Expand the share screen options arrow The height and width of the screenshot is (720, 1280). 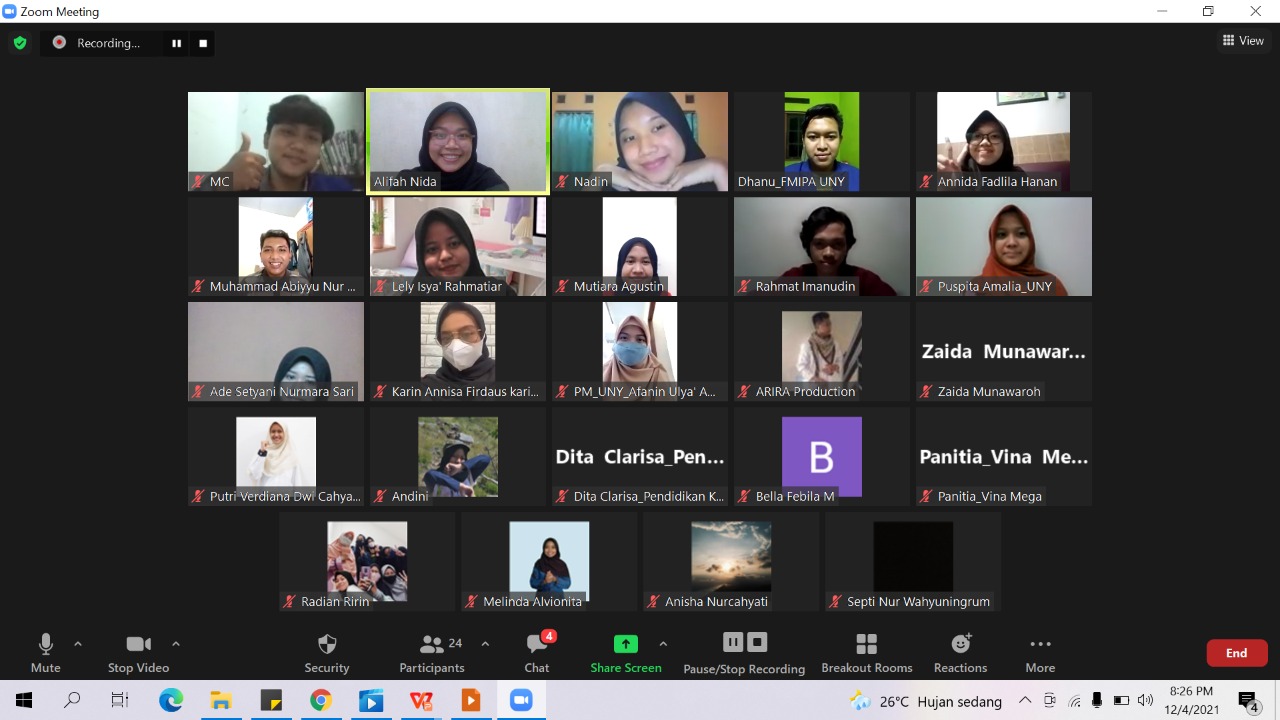pos(663,644)
